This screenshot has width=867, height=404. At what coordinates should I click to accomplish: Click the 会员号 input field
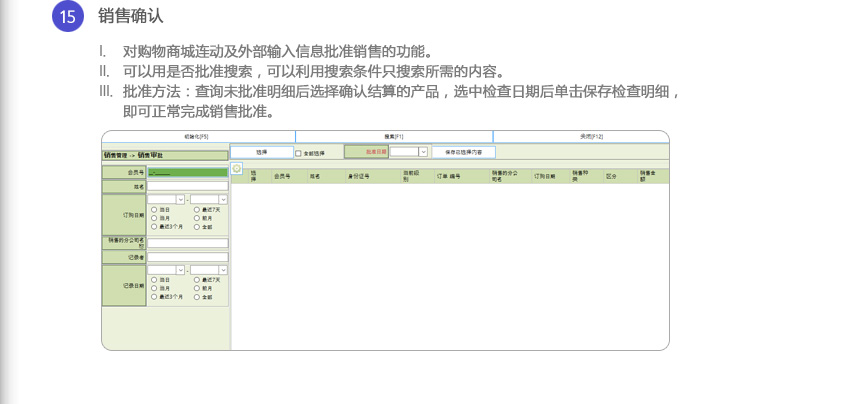point(188,173)
